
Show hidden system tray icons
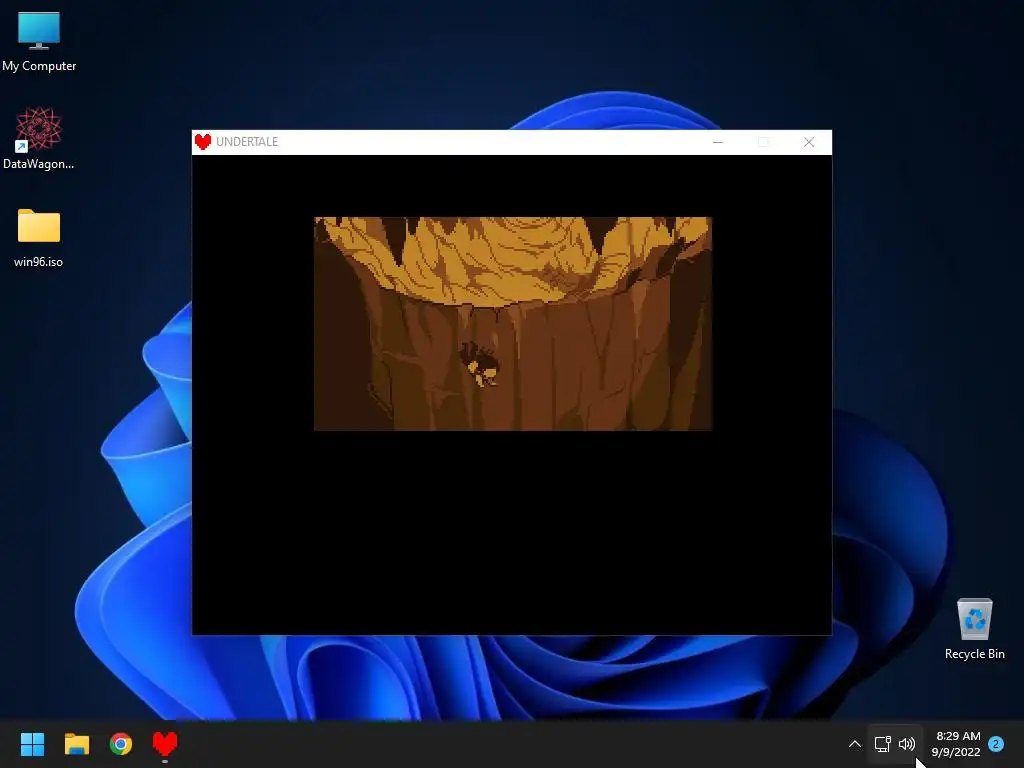click(x=854, y=744)
